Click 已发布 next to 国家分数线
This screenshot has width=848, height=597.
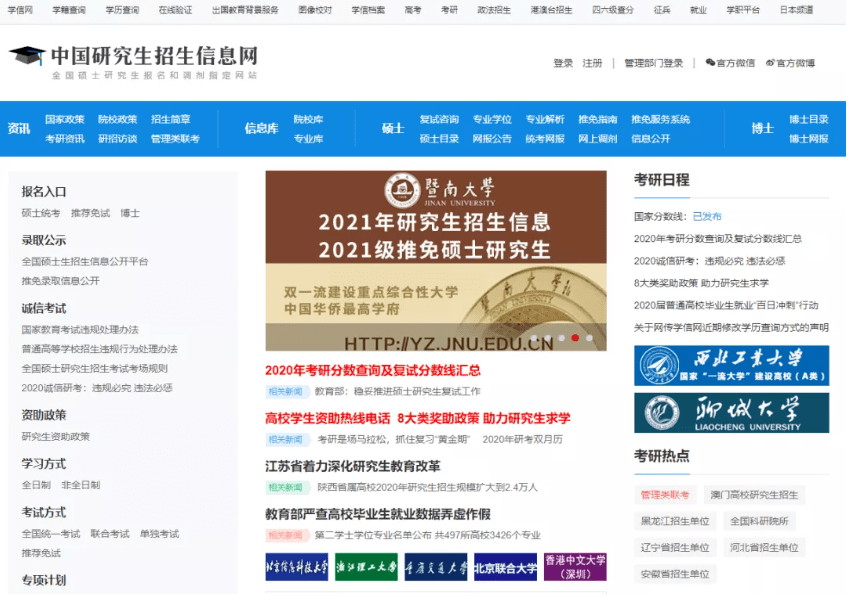[707, 216]
